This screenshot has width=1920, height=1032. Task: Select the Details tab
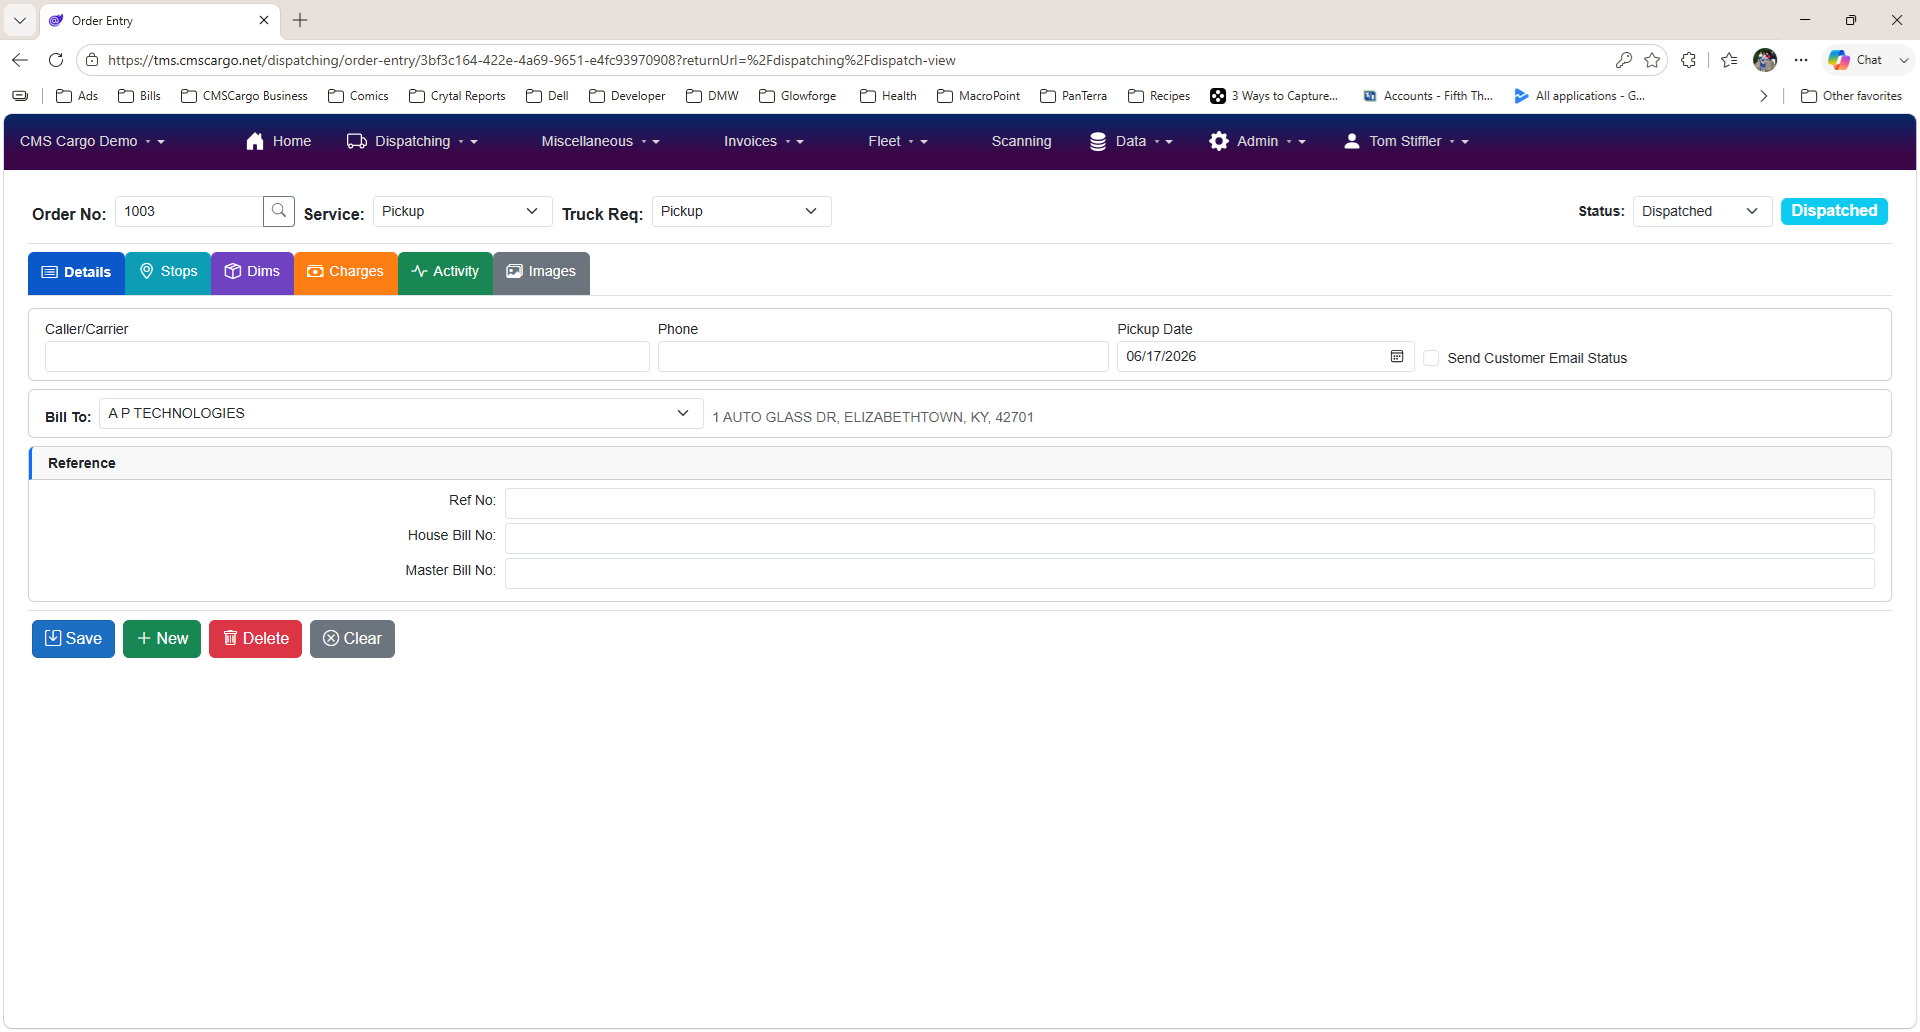coord(76,272)
